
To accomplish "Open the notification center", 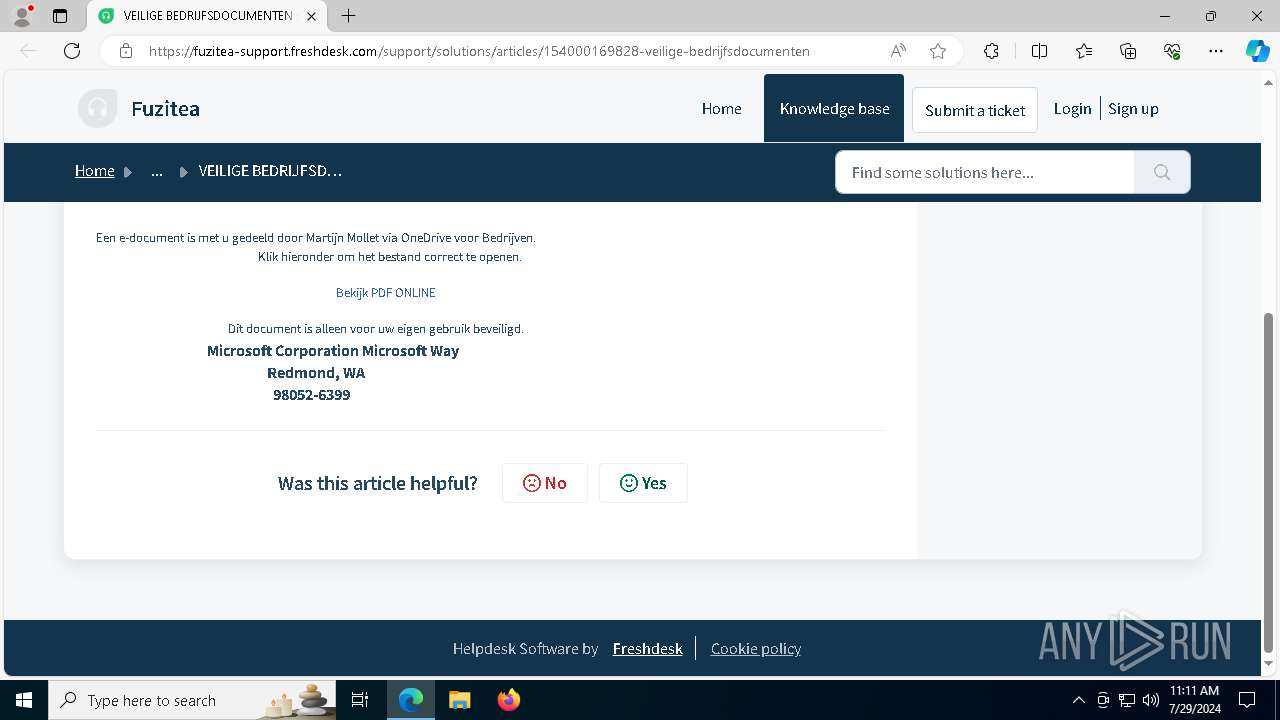I will click(x=1247, y=700).
